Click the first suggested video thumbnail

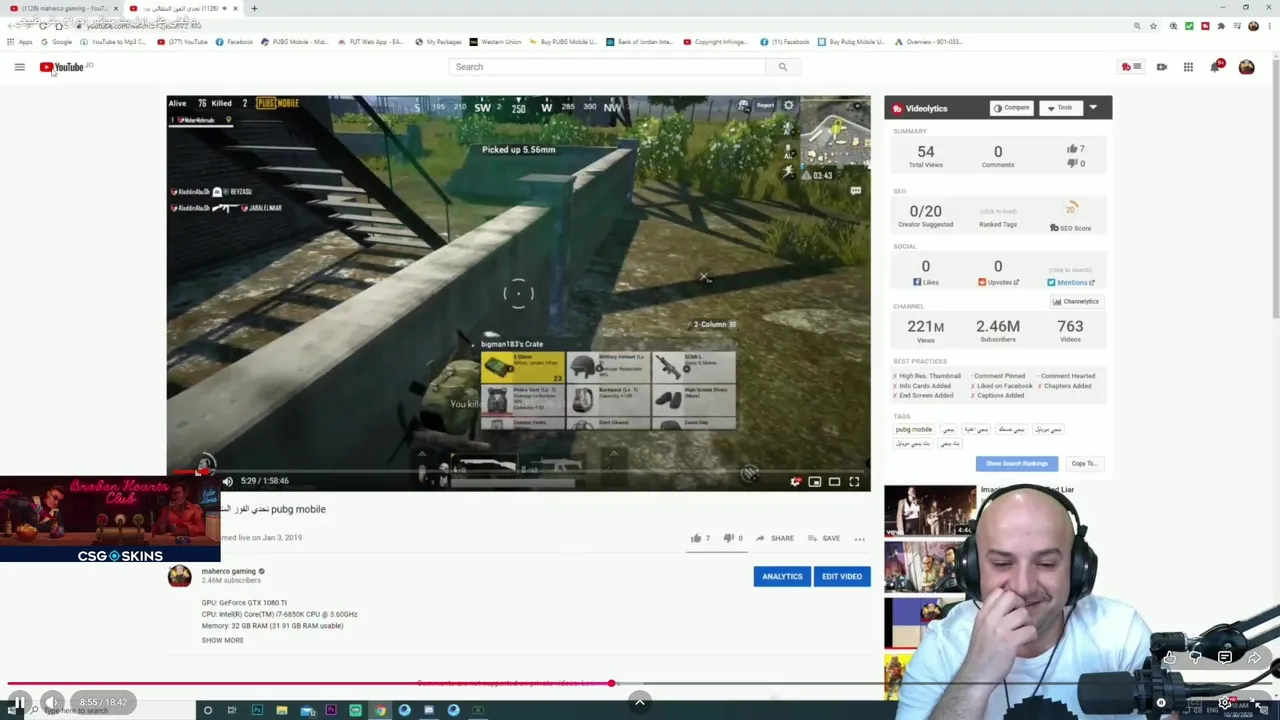point(929,510)
